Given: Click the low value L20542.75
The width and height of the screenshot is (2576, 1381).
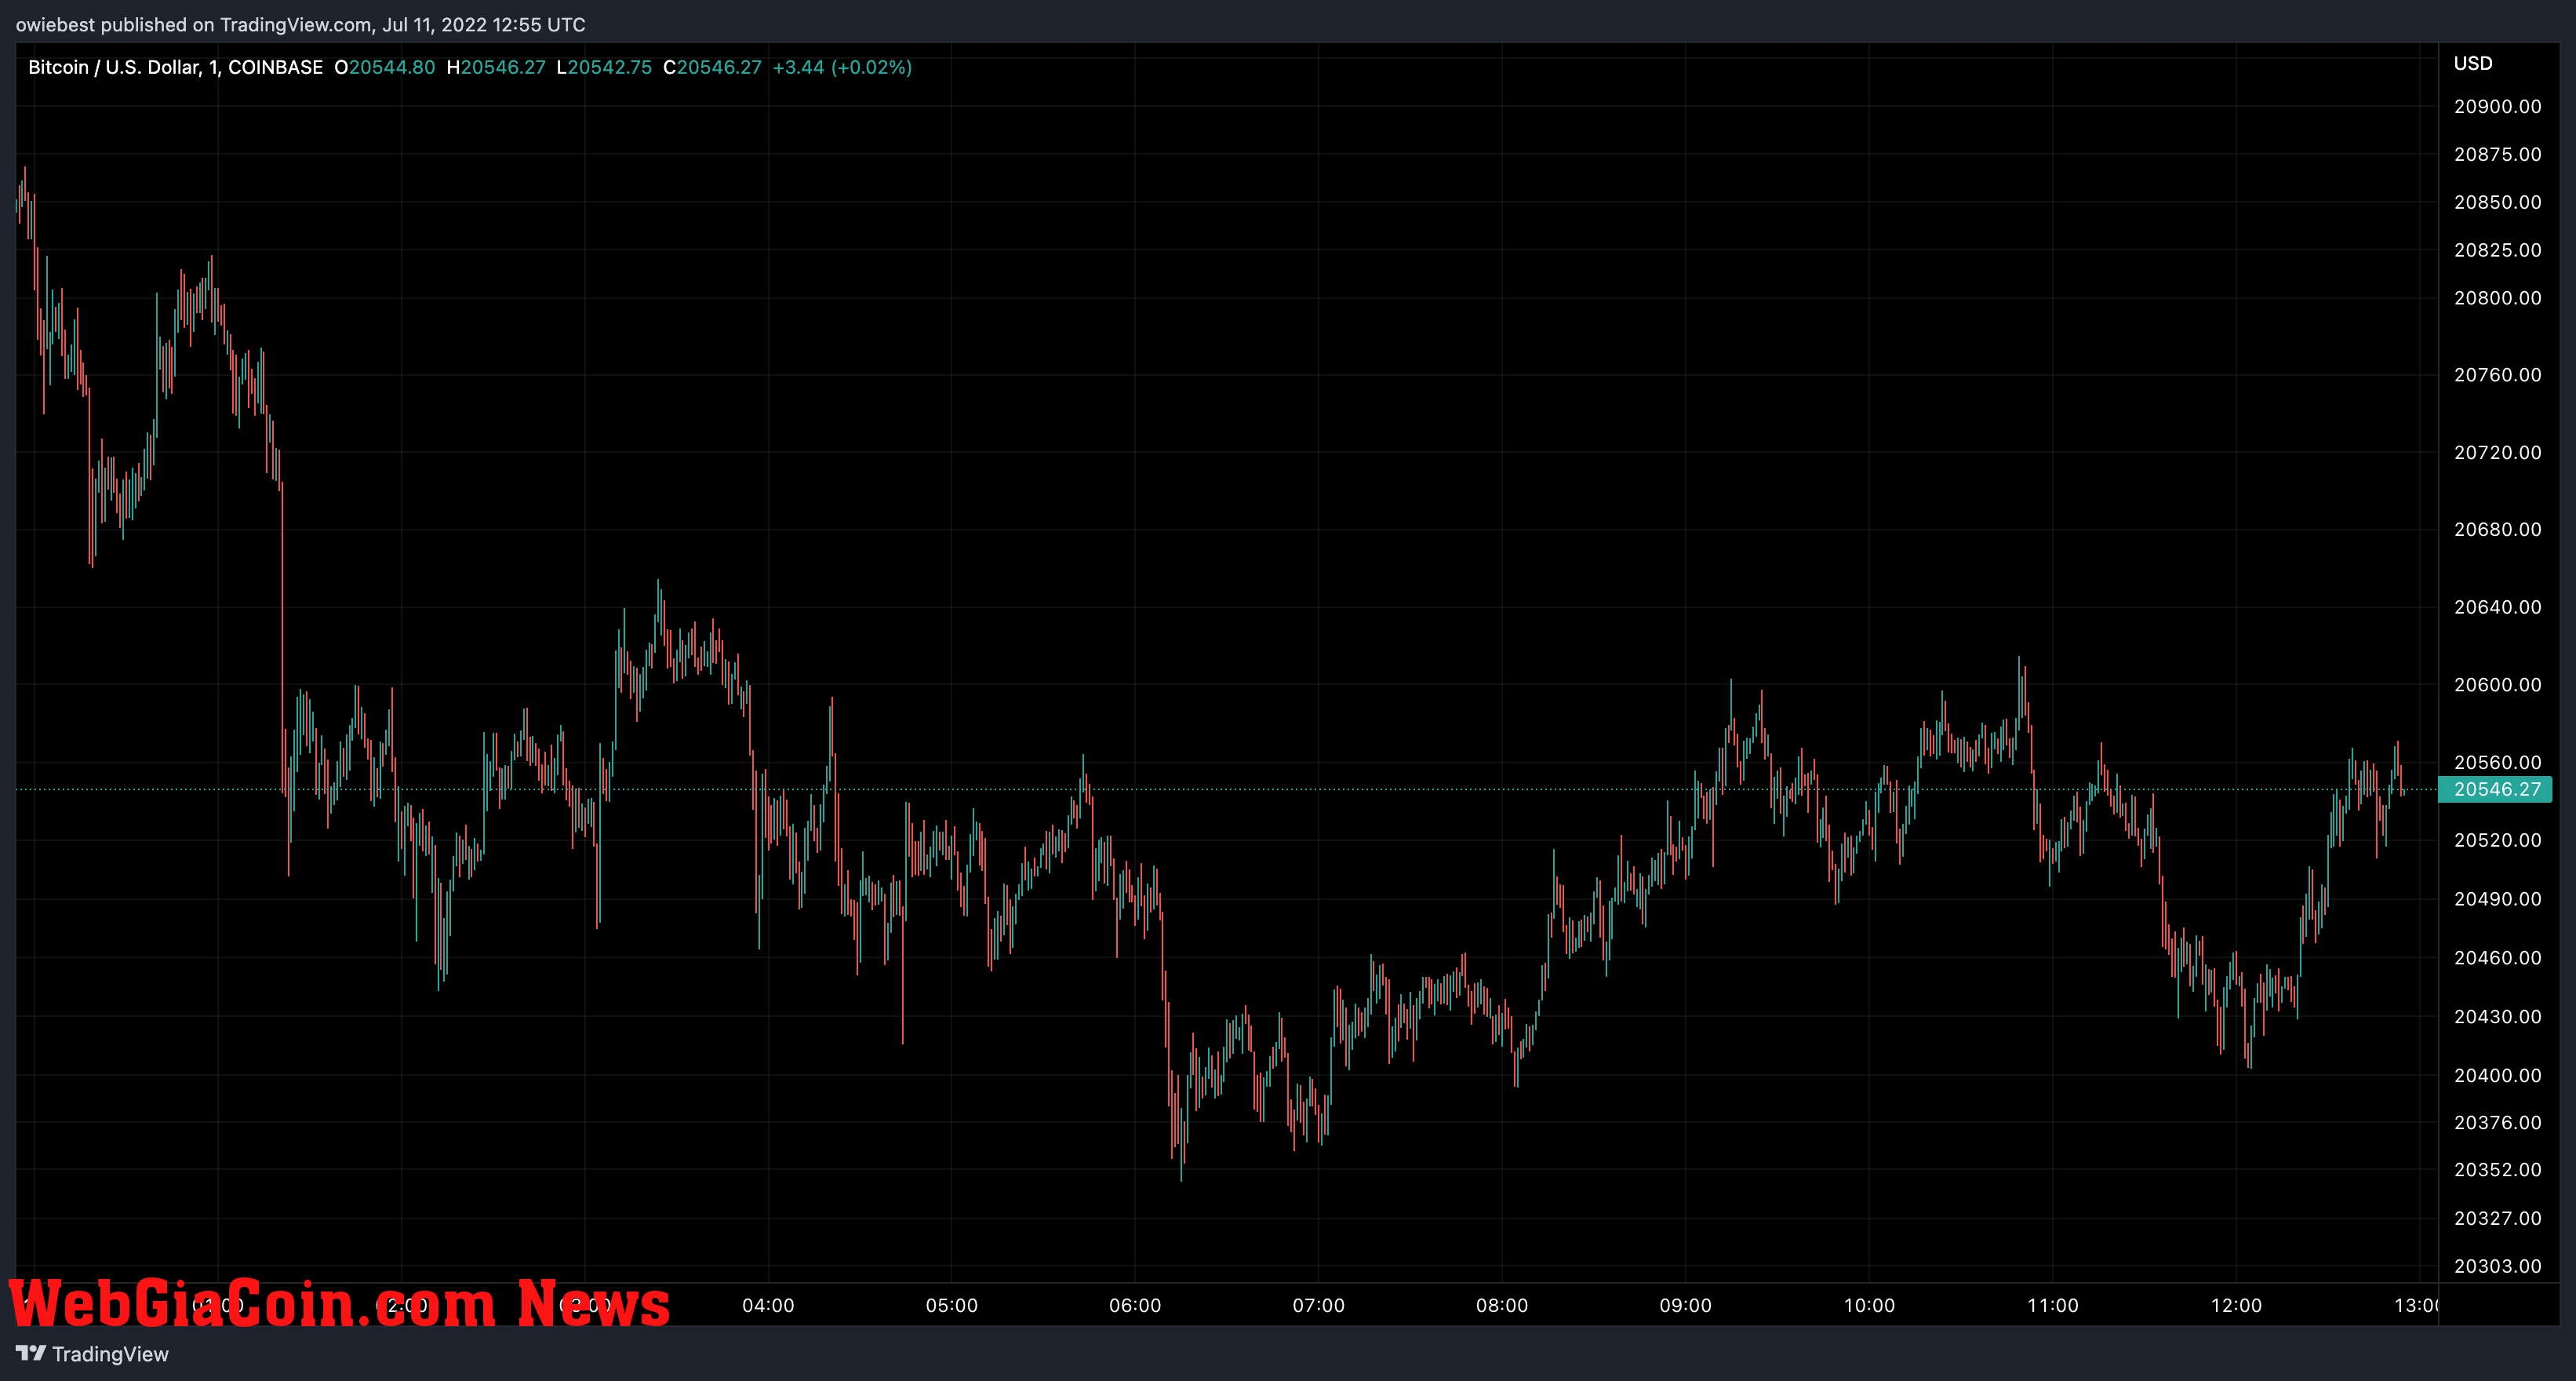Looking at the screenshot, I should (x=604, y=67).
